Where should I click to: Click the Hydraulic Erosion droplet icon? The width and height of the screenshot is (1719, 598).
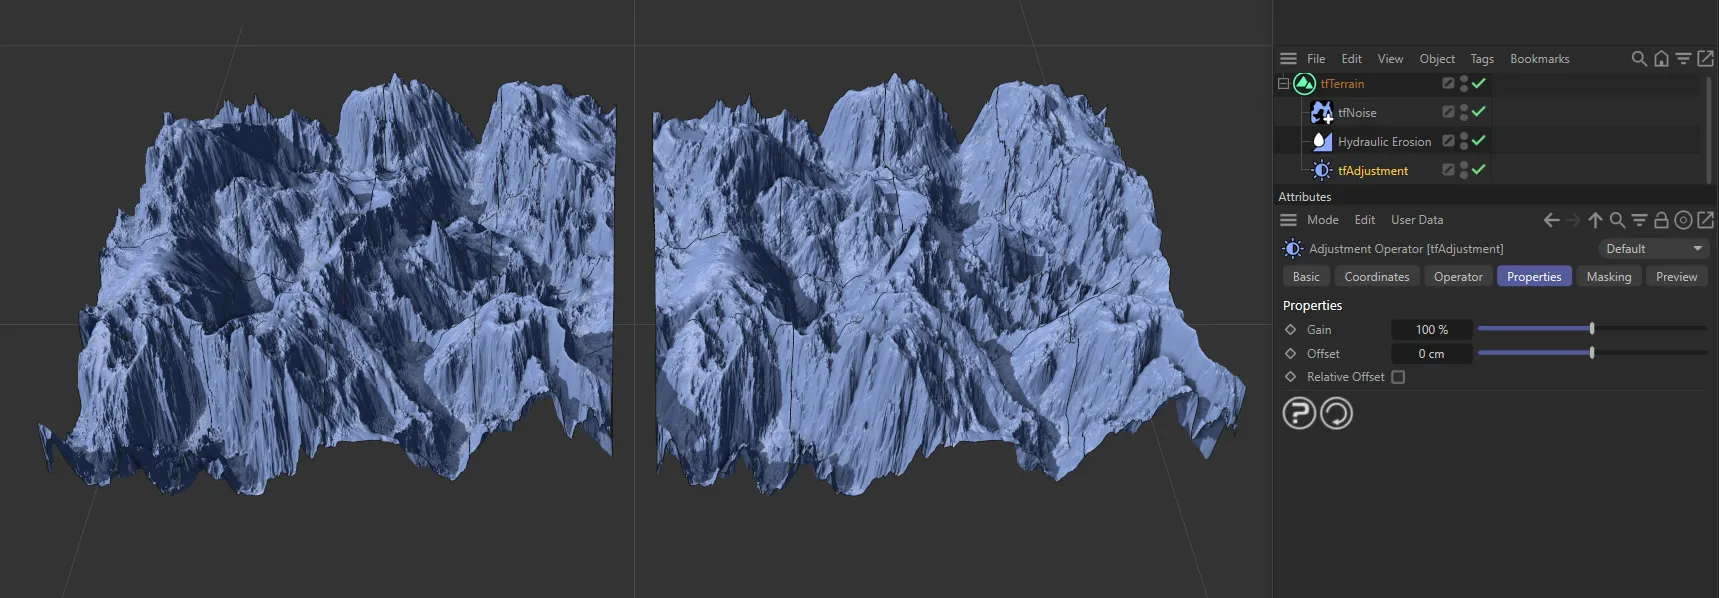pyautogui.click(x=1321, y=141)
